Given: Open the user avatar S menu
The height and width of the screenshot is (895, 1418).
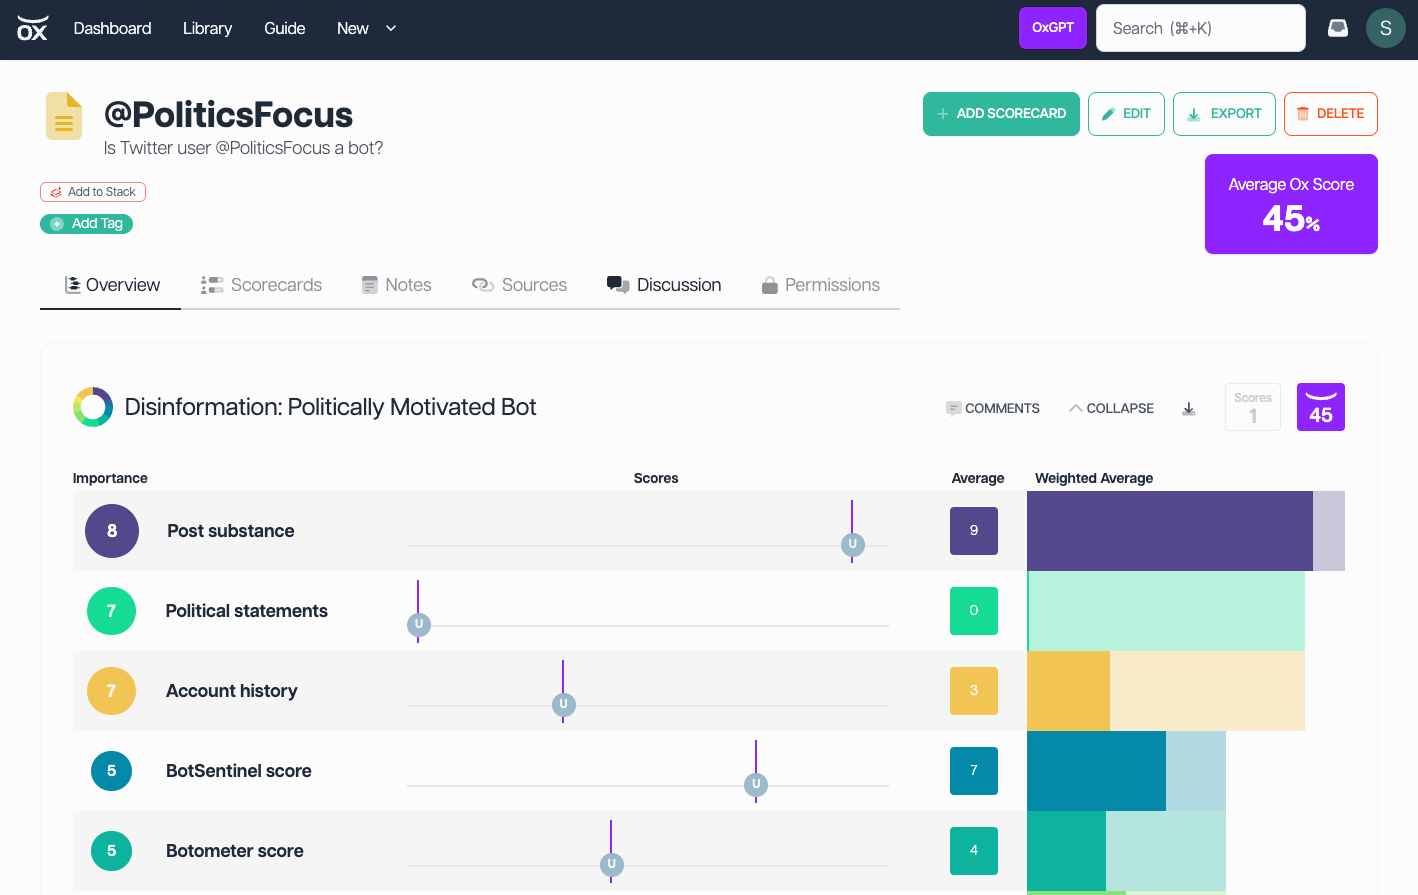Looking at the screenshot, I should (x=1385, y=28).
